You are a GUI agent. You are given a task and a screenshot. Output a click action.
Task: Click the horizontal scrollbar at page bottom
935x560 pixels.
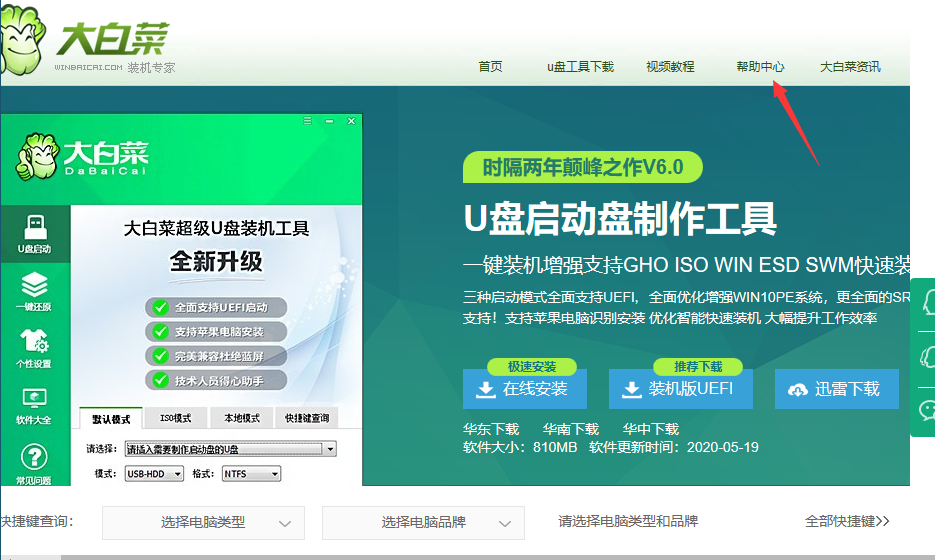468,557
